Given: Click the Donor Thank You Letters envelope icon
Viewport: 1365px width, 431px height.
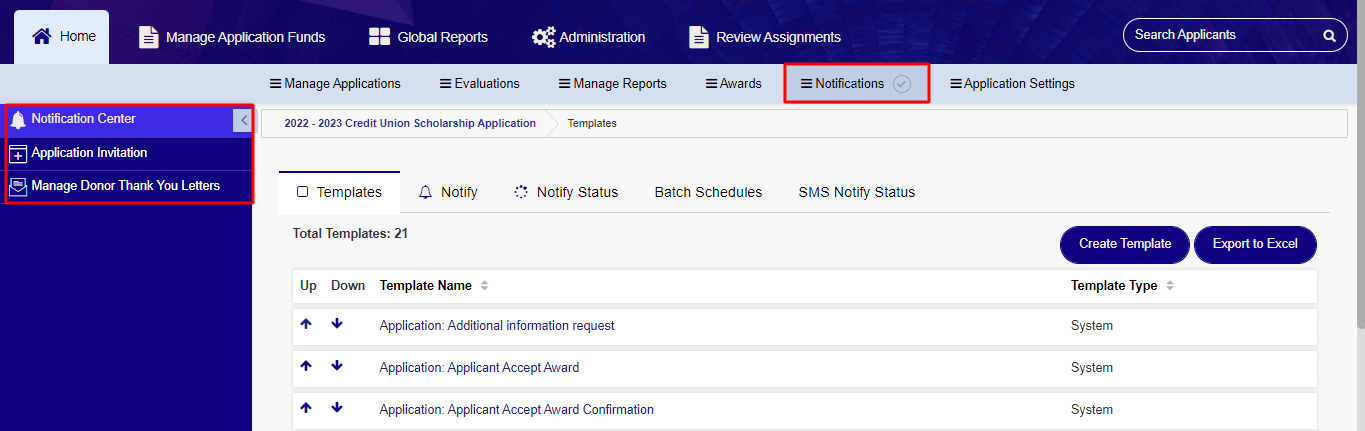Looking at the screenshot, I should pos(18,187).
